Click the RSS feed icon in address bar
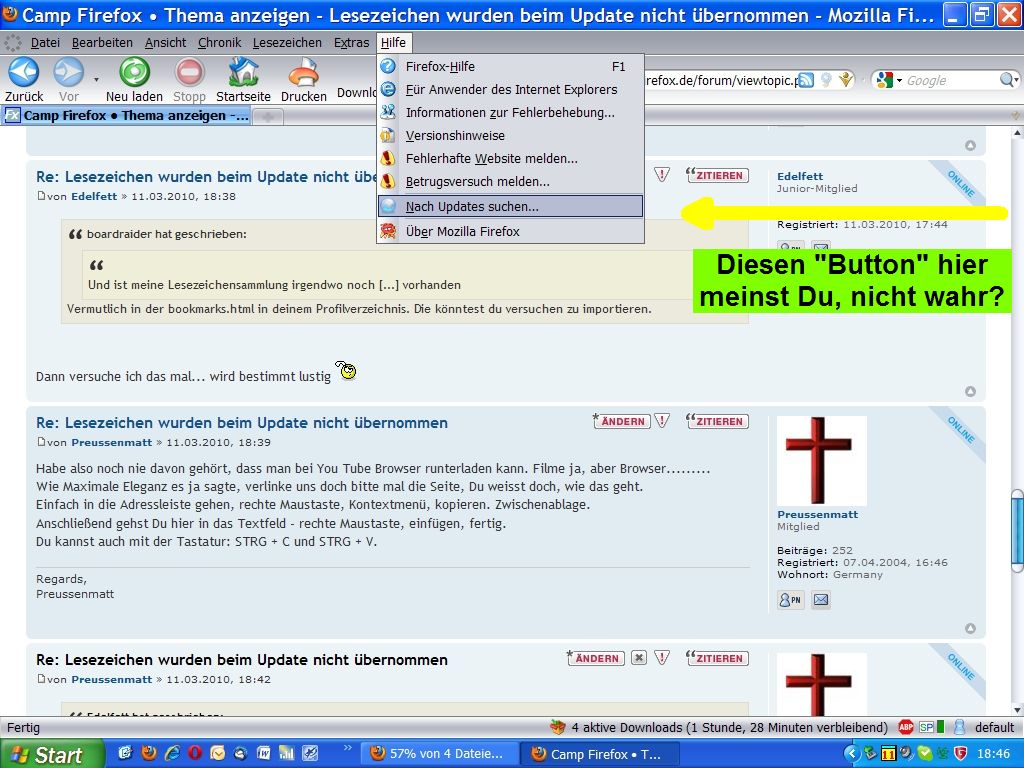 [805, 80]
